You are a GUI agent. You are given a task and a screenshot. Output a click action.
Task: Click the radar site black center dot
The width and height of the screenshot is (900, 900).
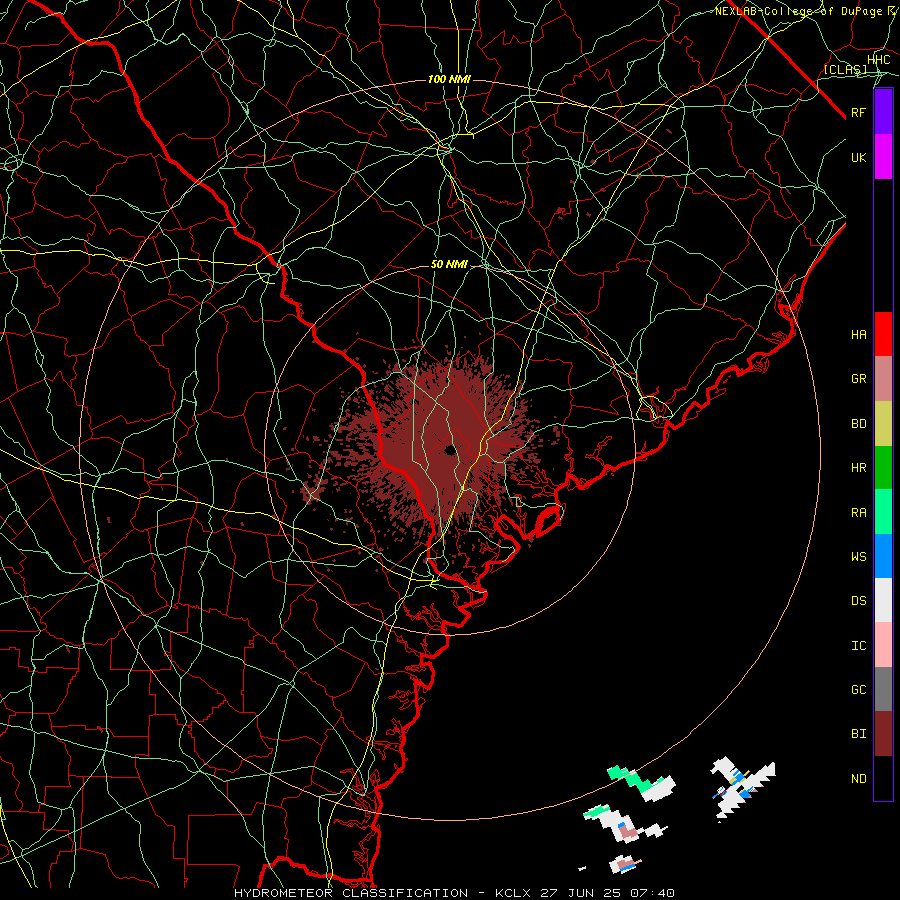click(x=450, y=449)
